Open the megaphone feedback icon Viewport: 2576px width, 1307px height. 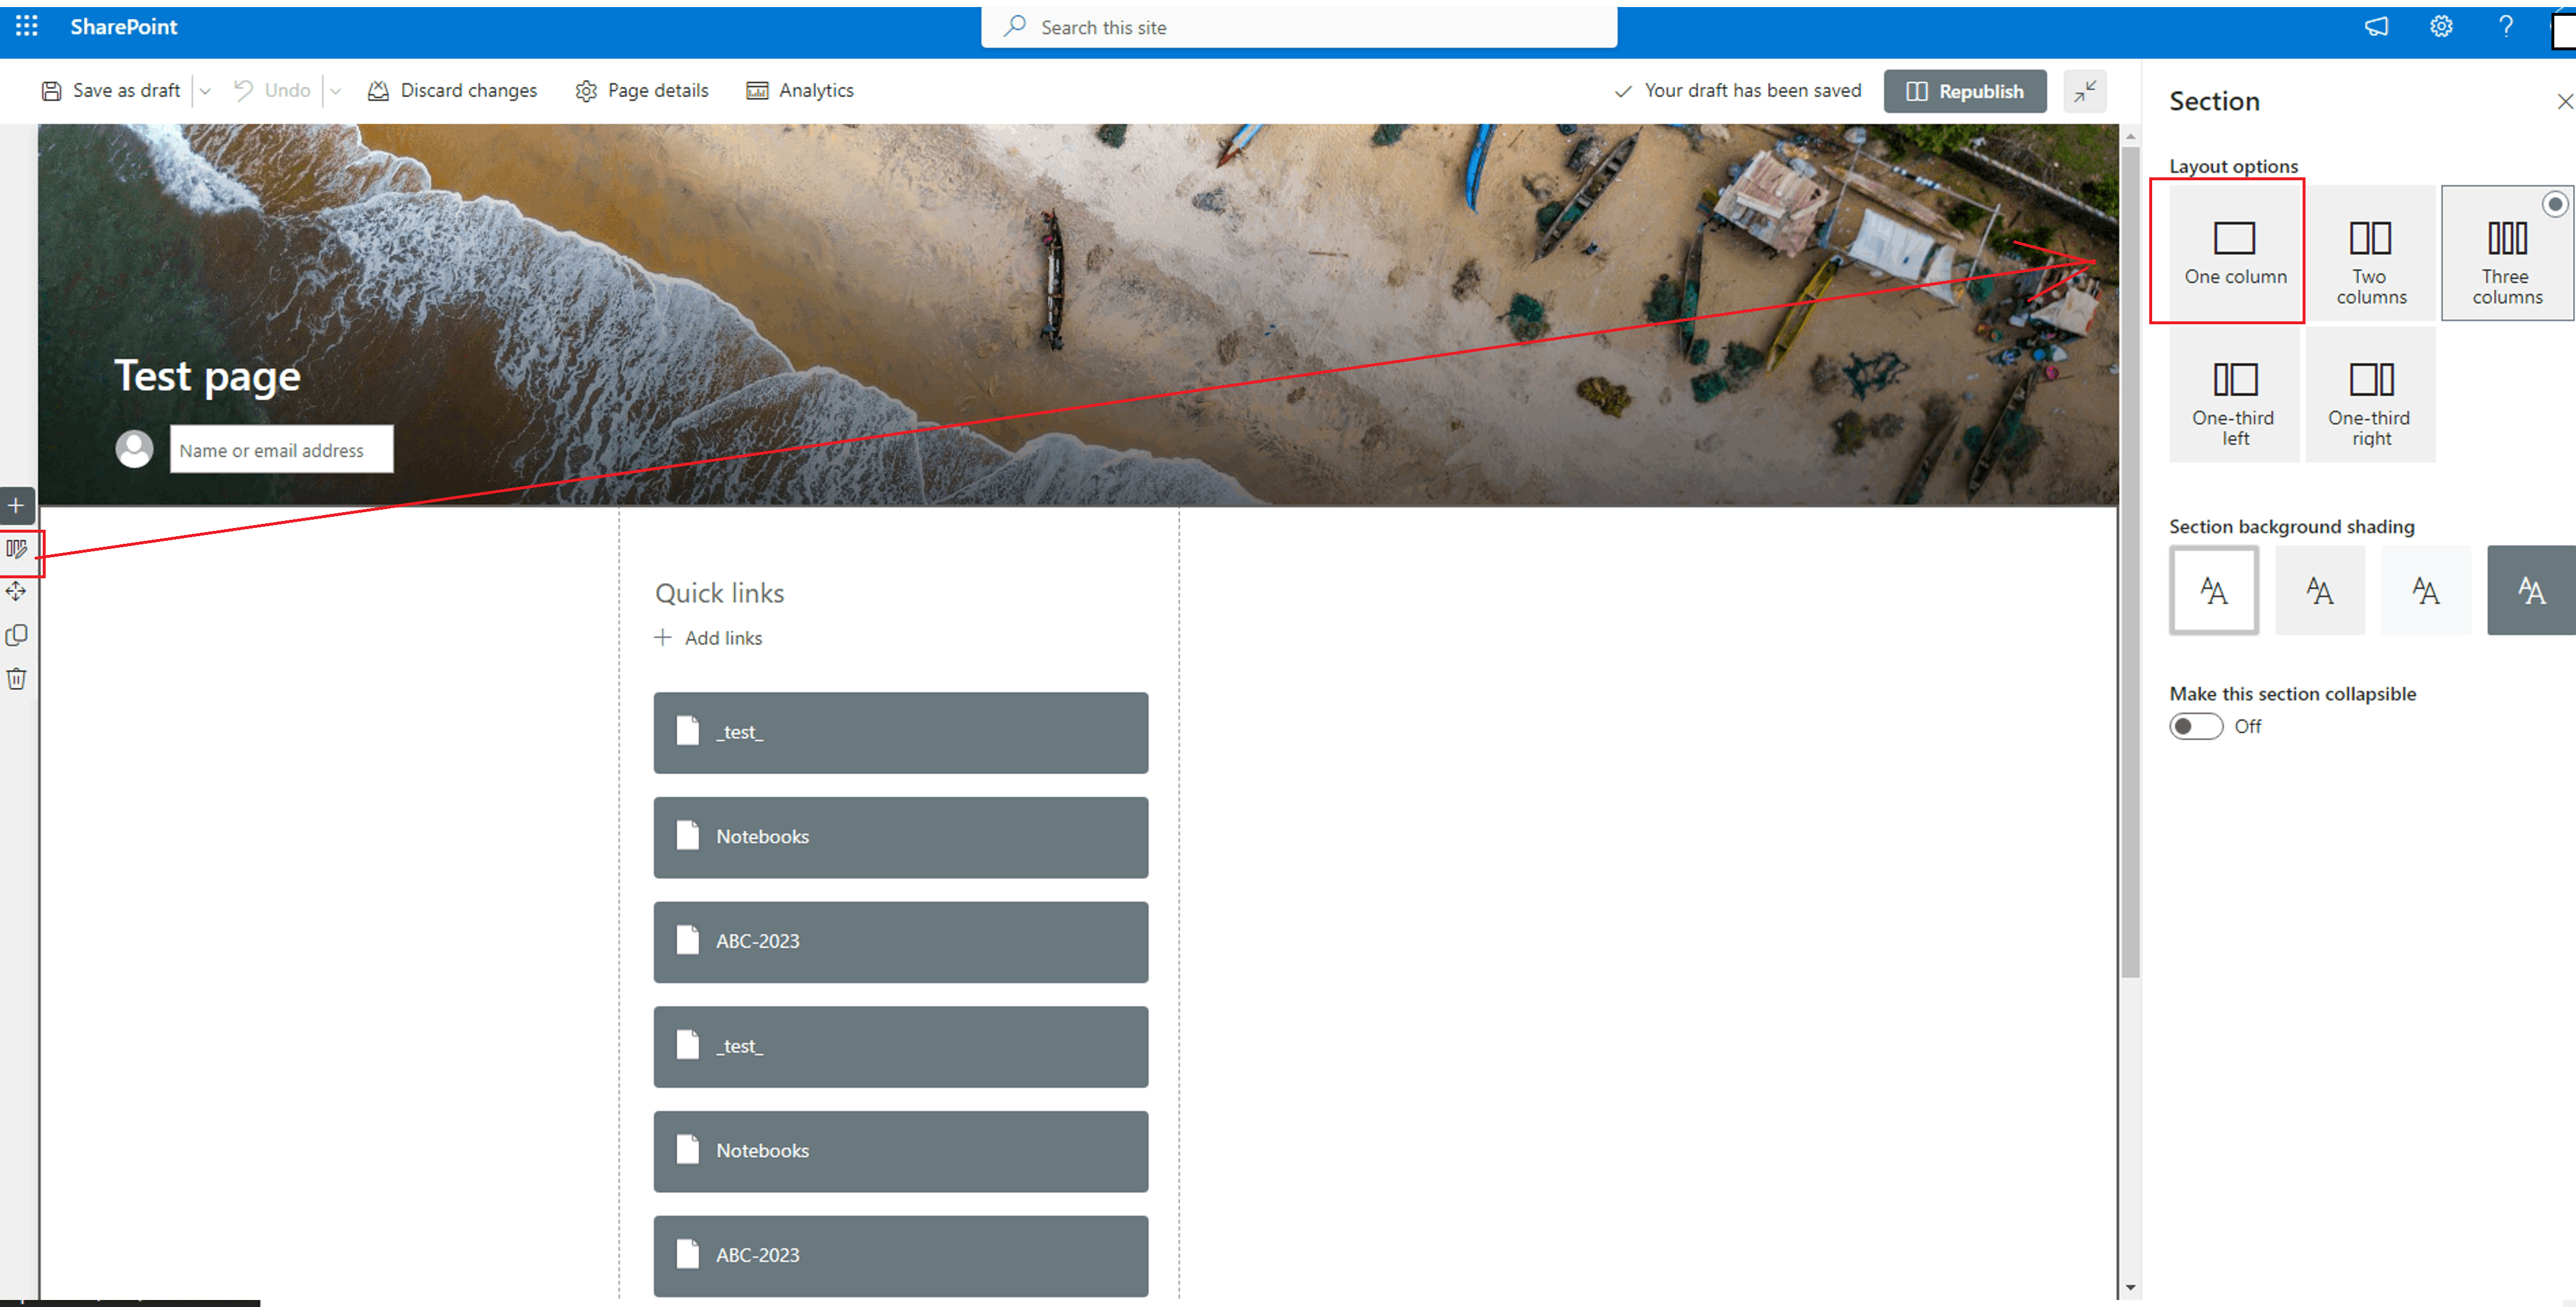click(2376, 27)
